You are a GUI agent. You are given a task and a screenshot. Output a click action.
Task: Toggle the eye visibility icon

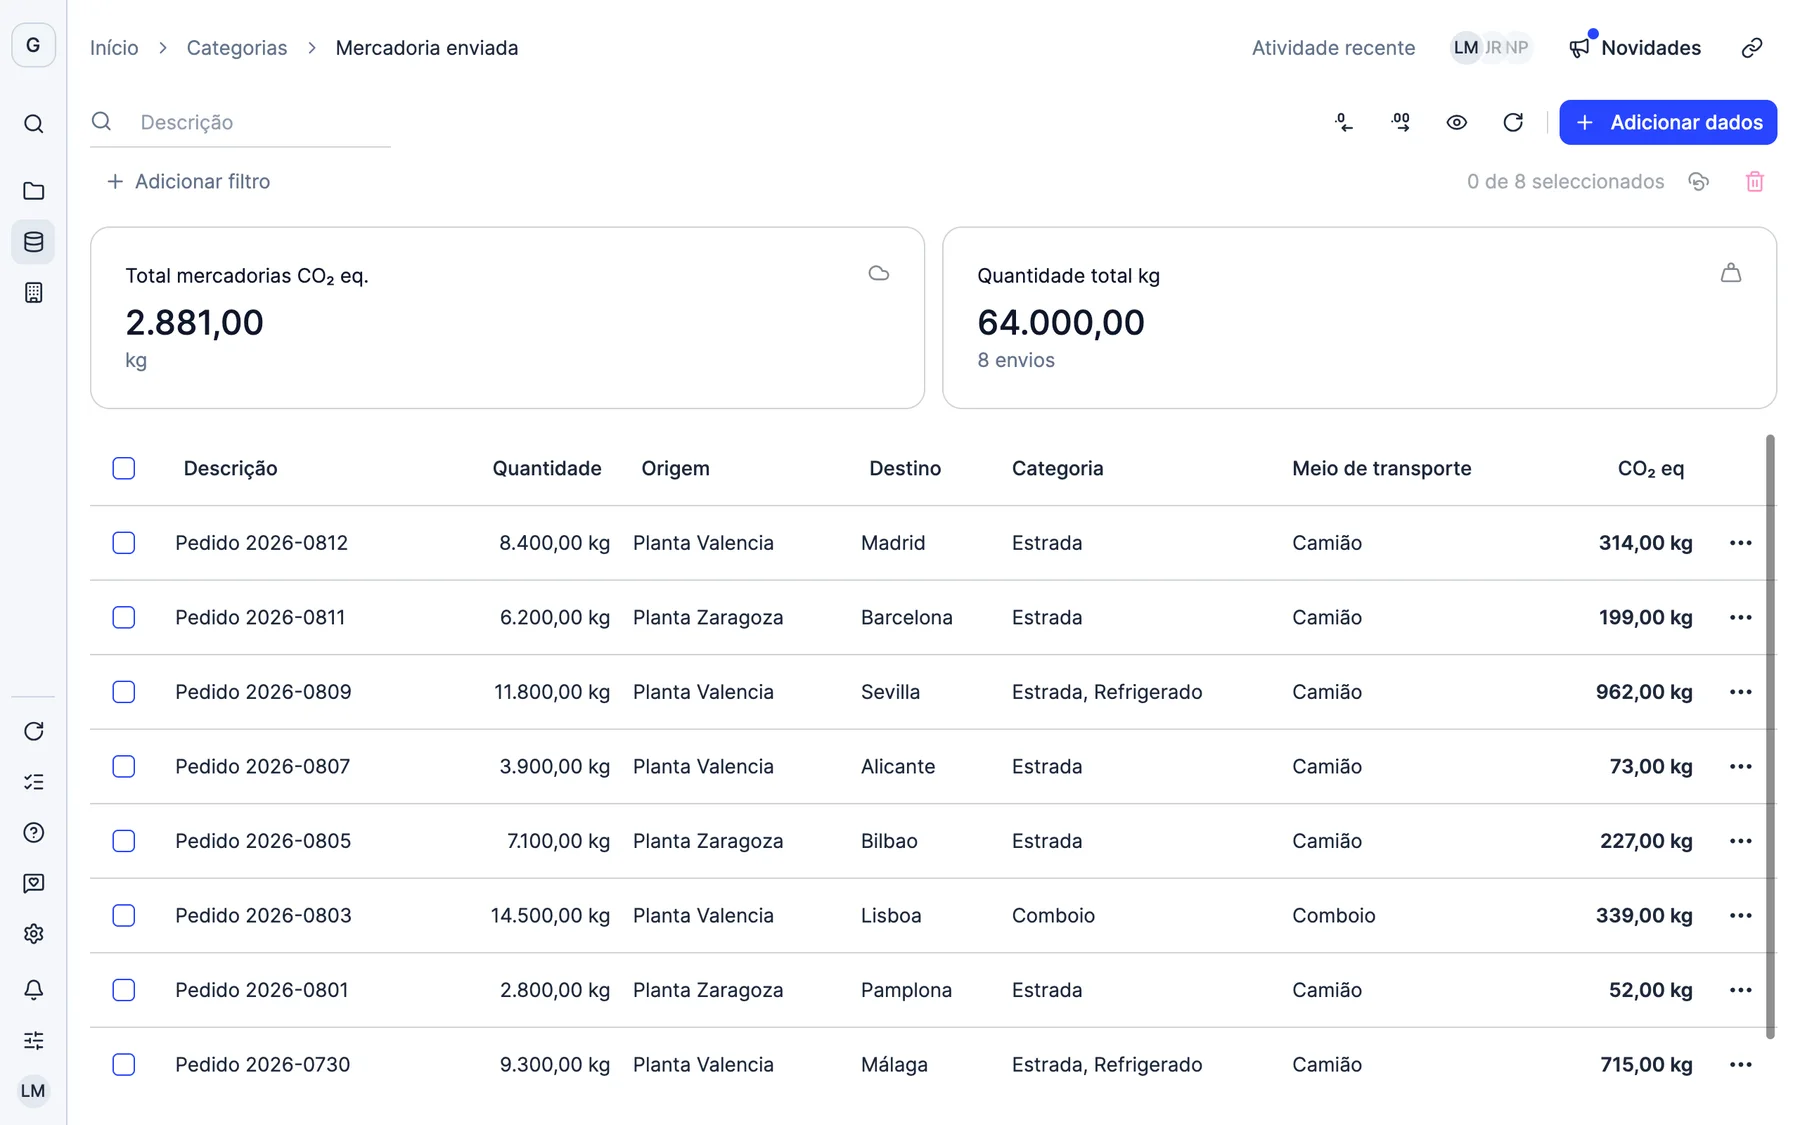point(1456,122)
